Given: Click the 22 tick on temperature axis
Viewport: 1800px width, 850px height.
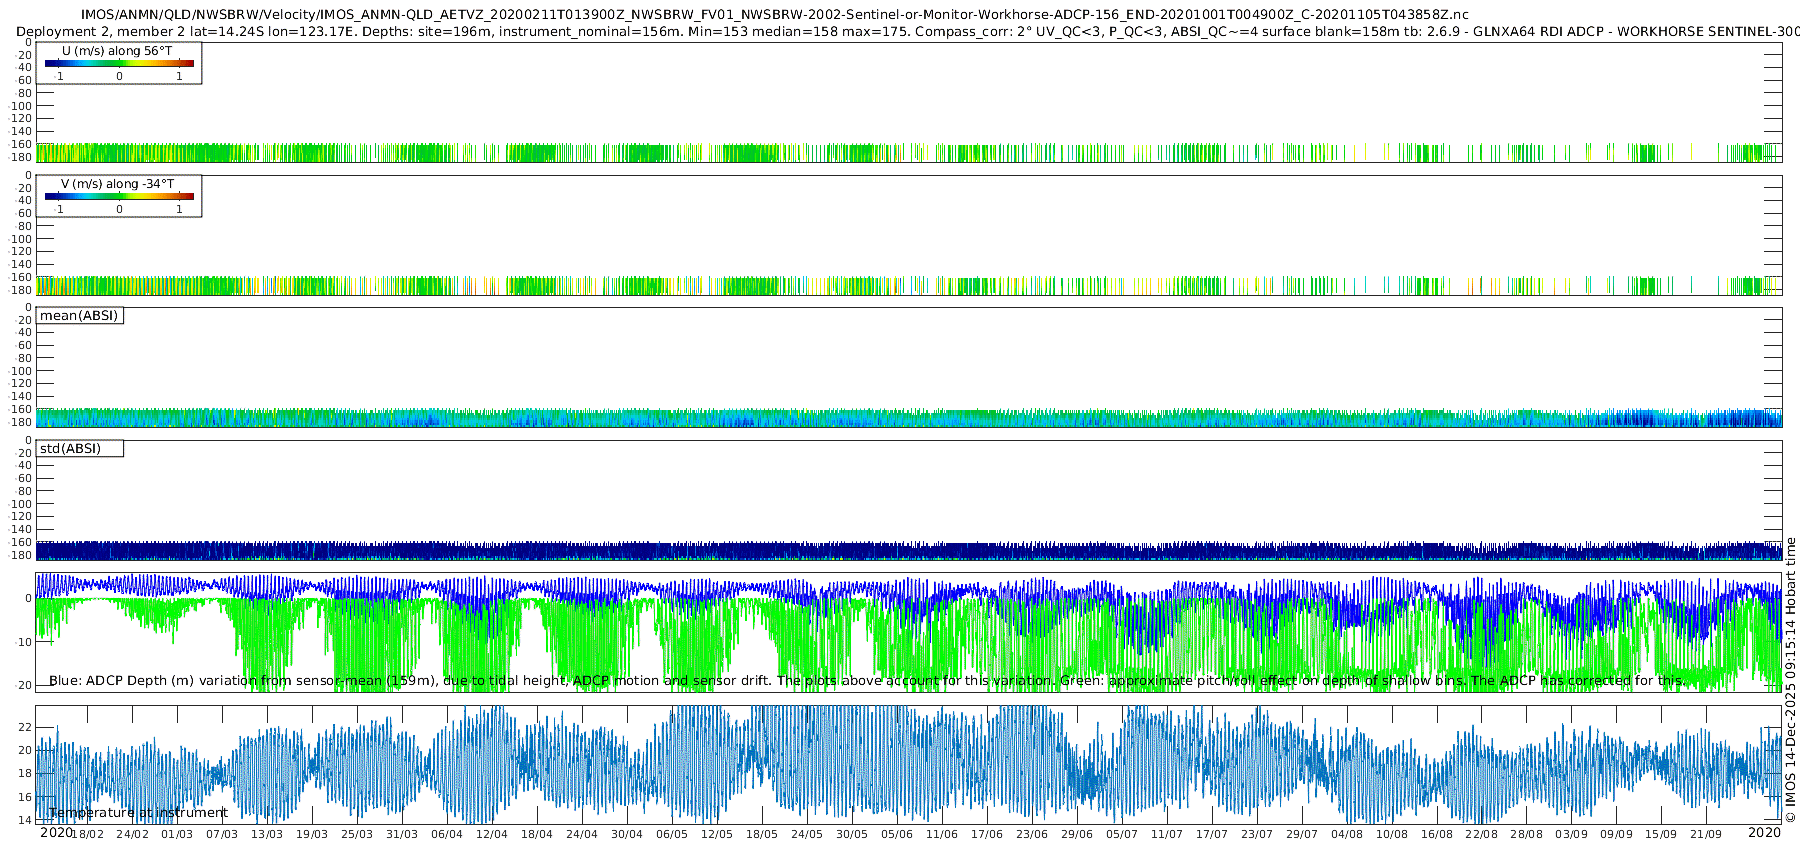Looking at the screenshot, I should pyautogui.click(x=25, y=727).
